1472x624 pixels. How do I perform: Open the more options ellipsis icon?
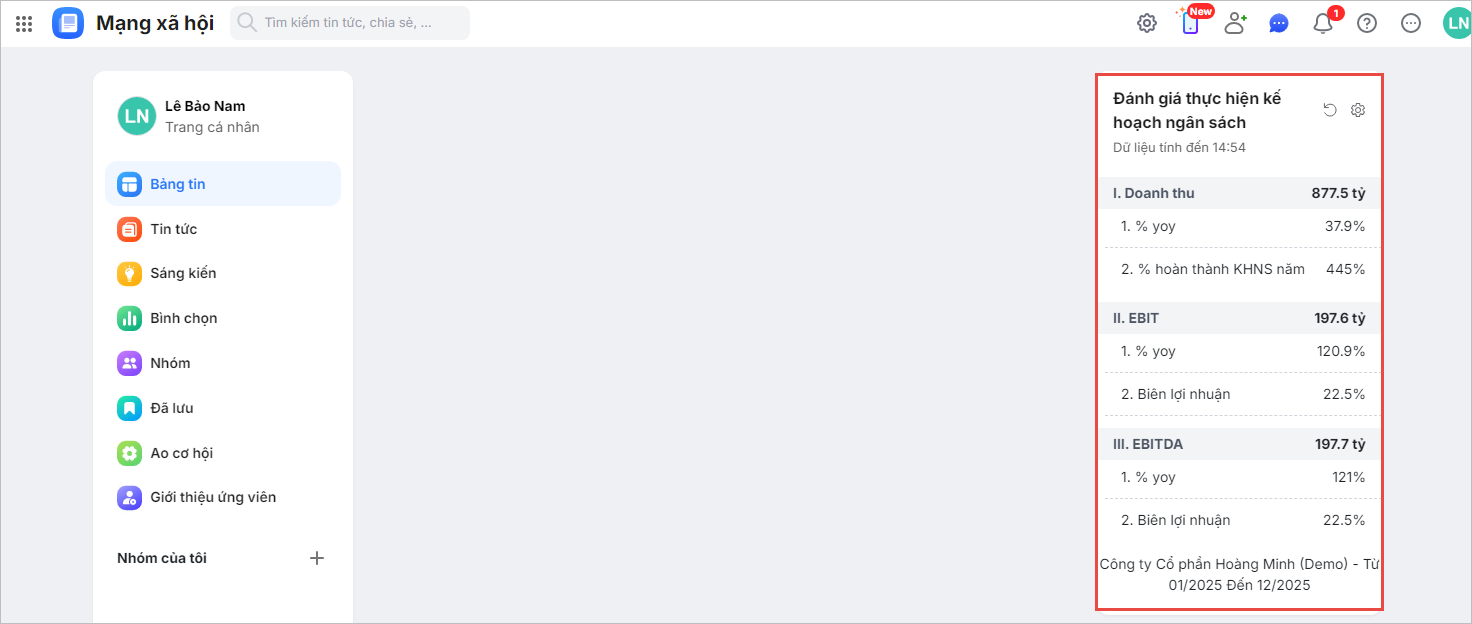tap(1411, 23)
